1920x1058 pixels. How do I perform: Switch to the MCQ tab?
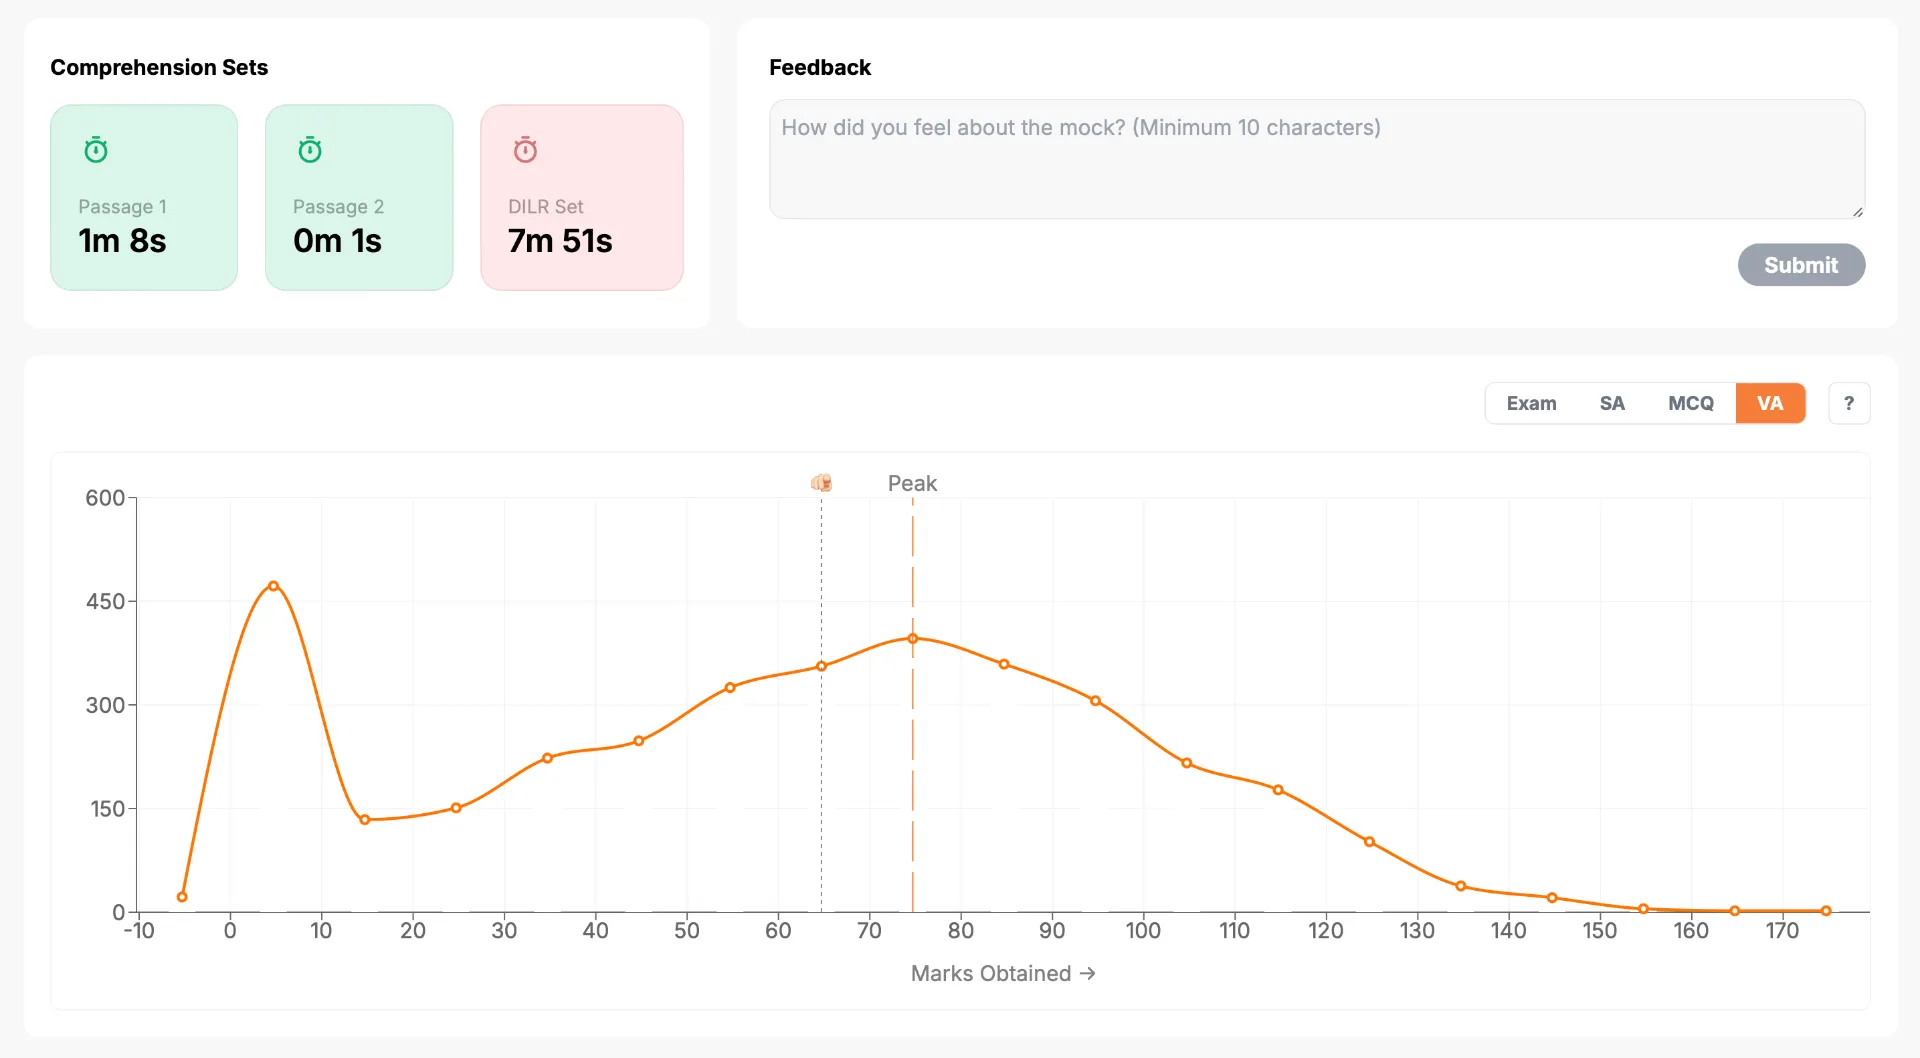pos(1690,403)
